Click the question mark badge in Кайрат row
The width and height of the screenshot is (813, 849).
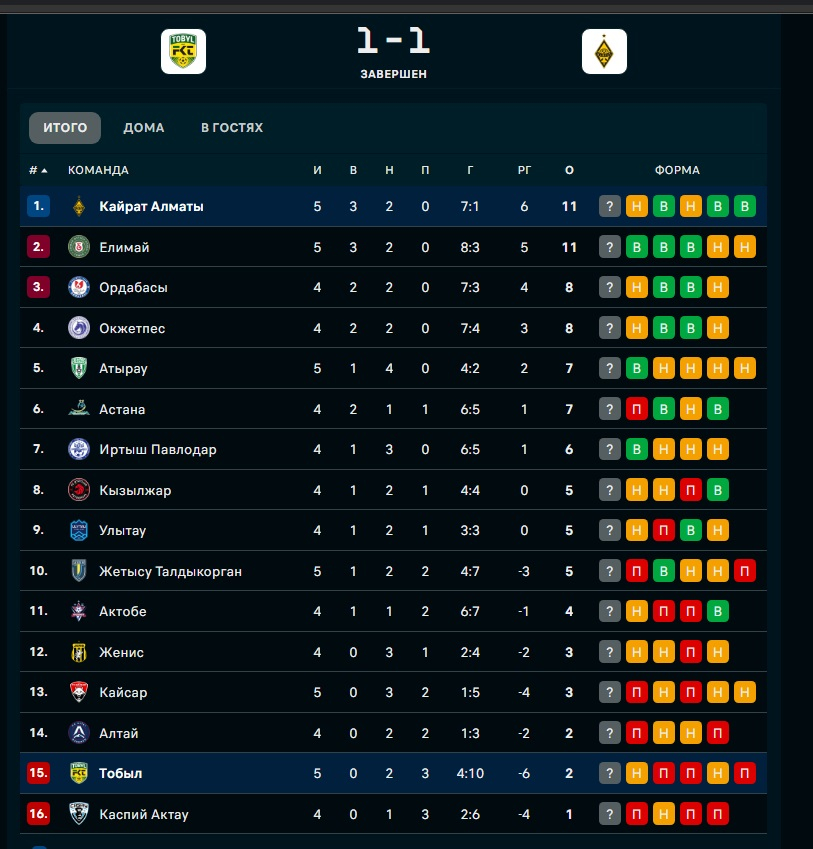610,207
